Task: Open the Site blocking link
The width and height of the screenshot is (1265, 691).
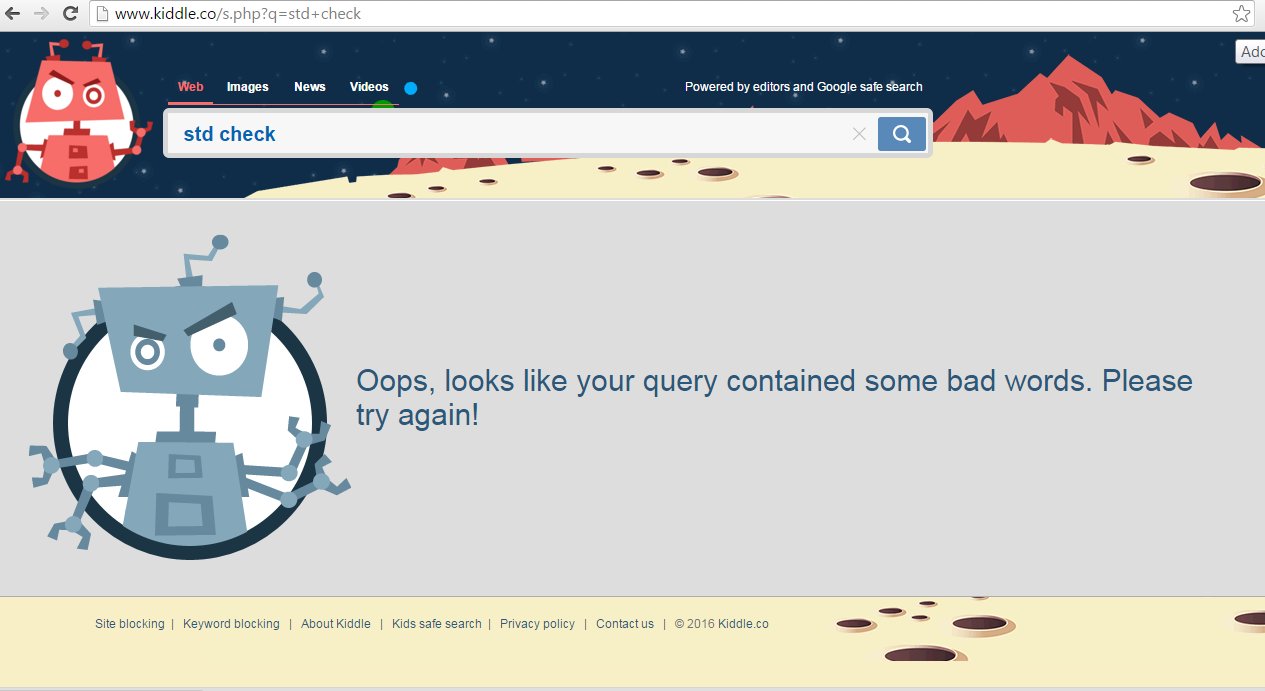Action: click(130, 624)
